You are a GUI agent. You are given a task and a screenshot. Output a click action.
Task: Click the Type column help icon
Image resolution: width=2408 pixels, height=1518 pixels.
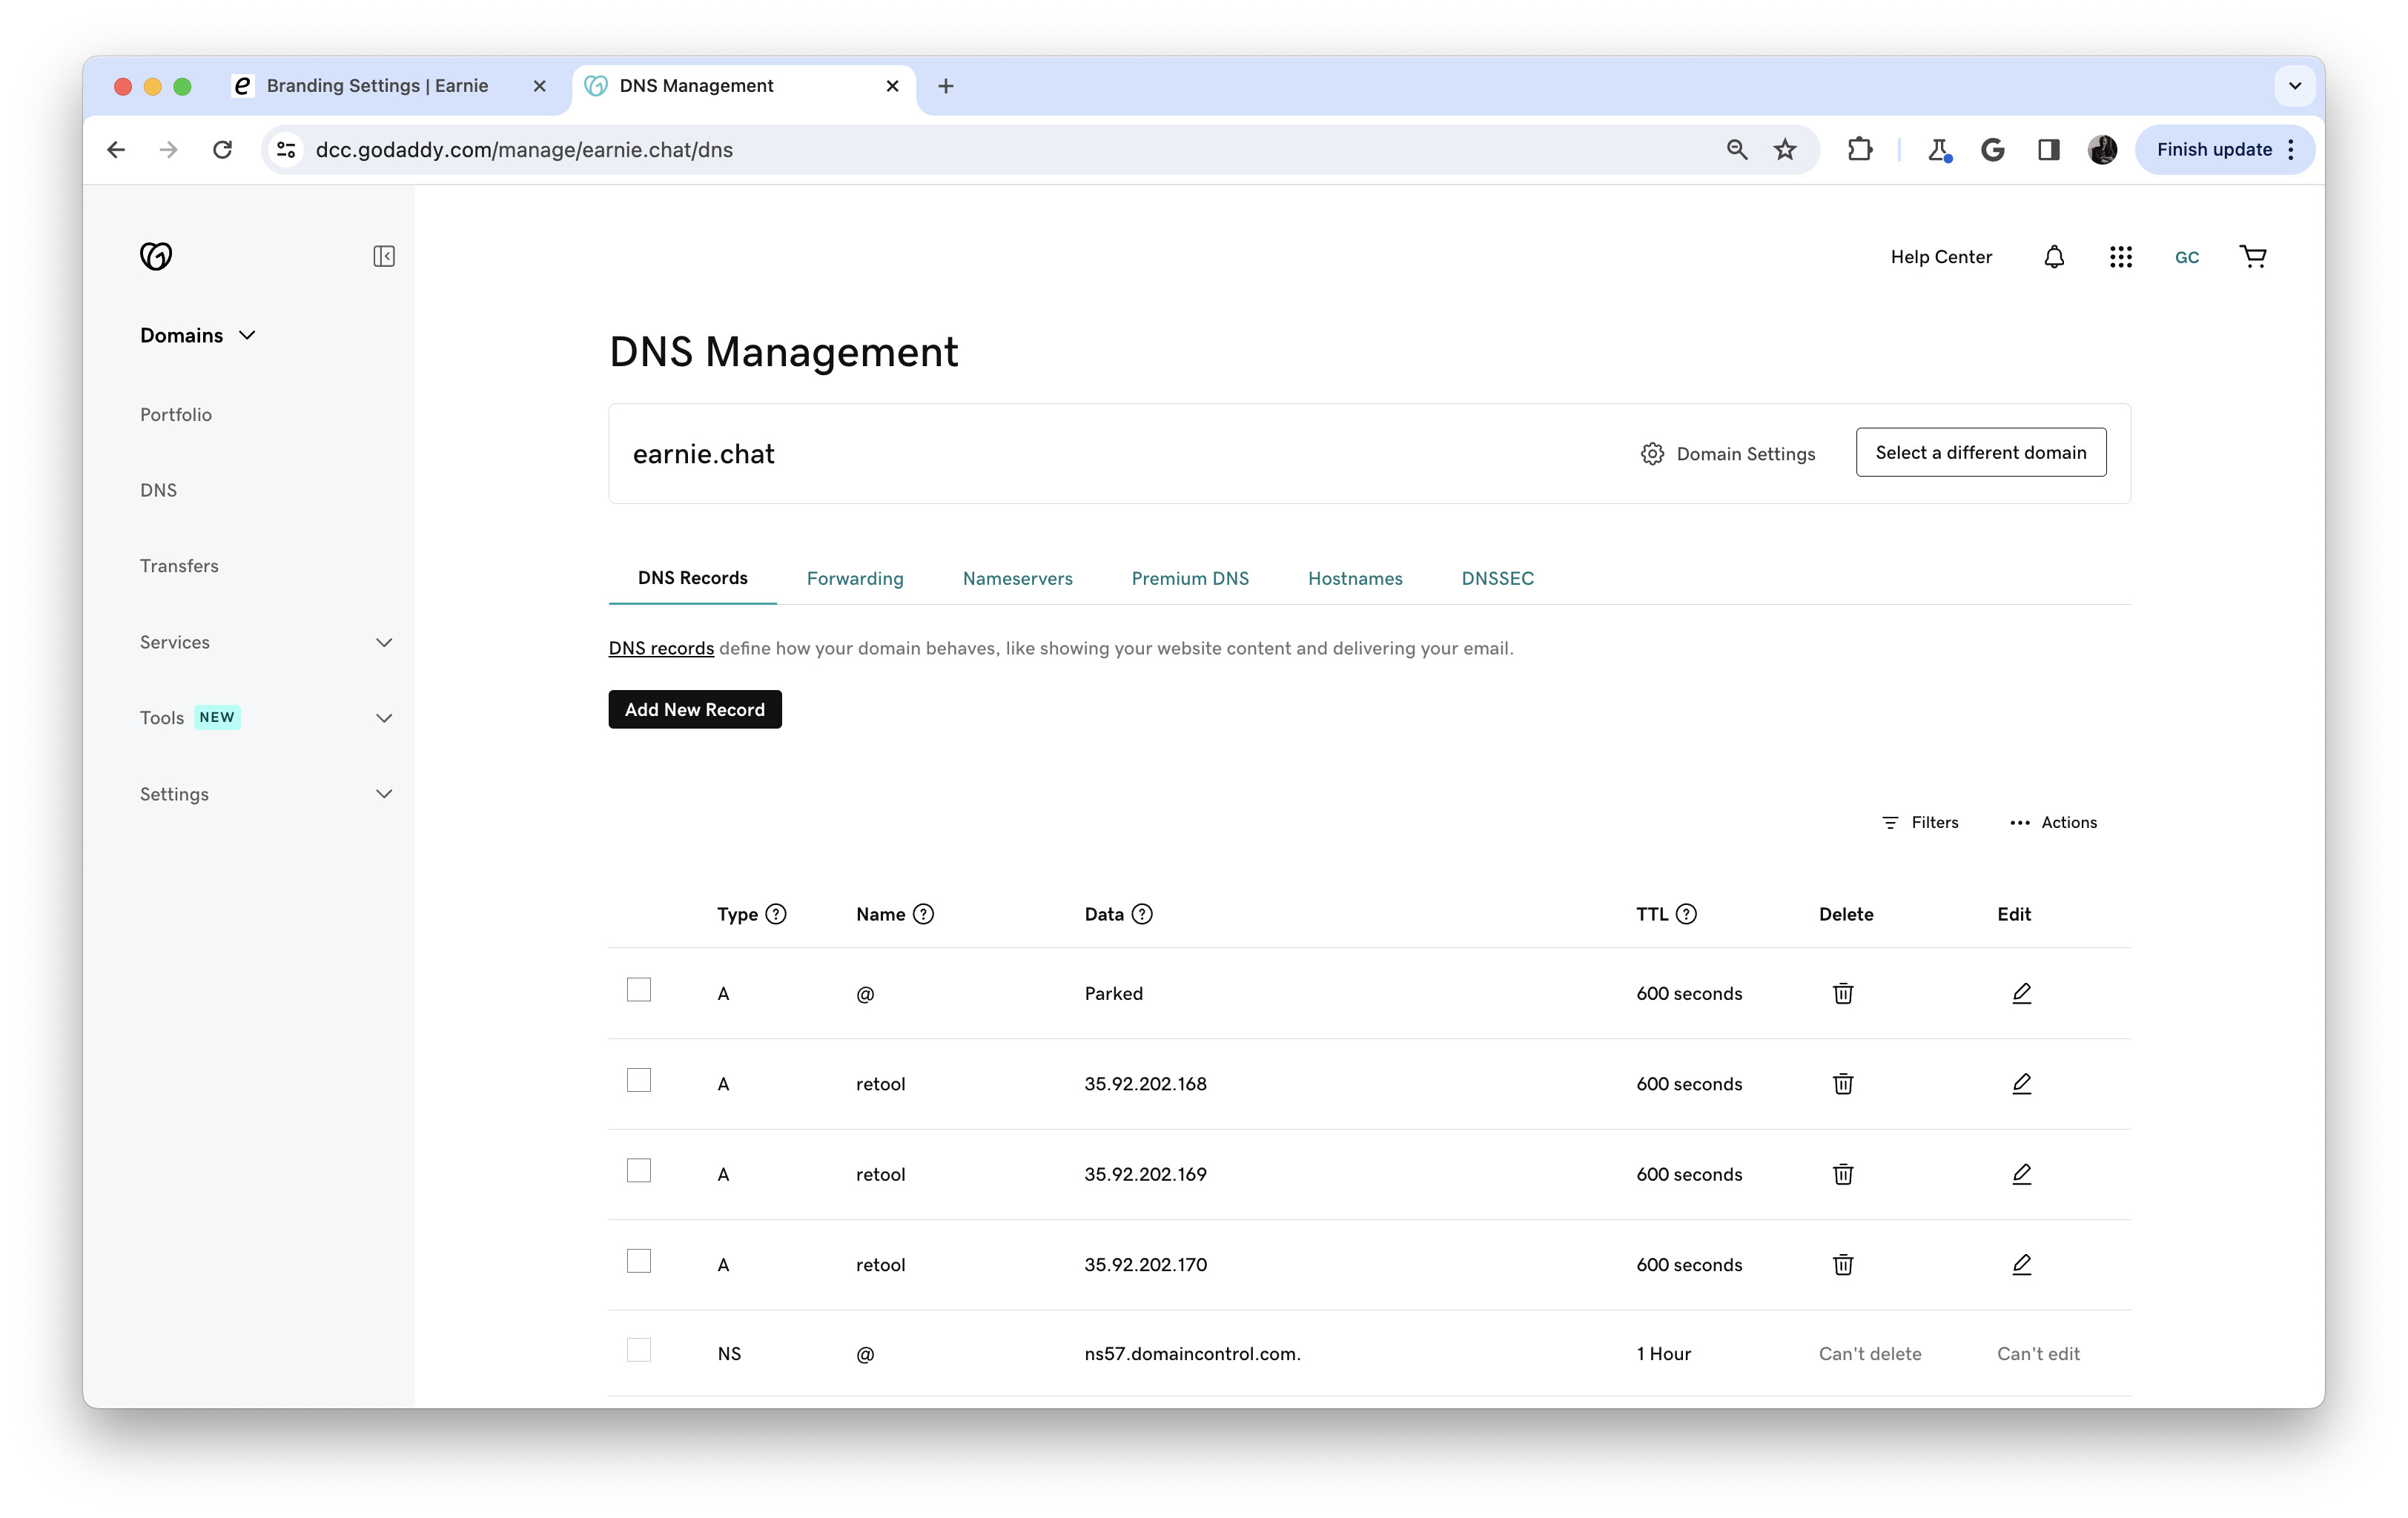pyautogui.click(x=776, y=914)
